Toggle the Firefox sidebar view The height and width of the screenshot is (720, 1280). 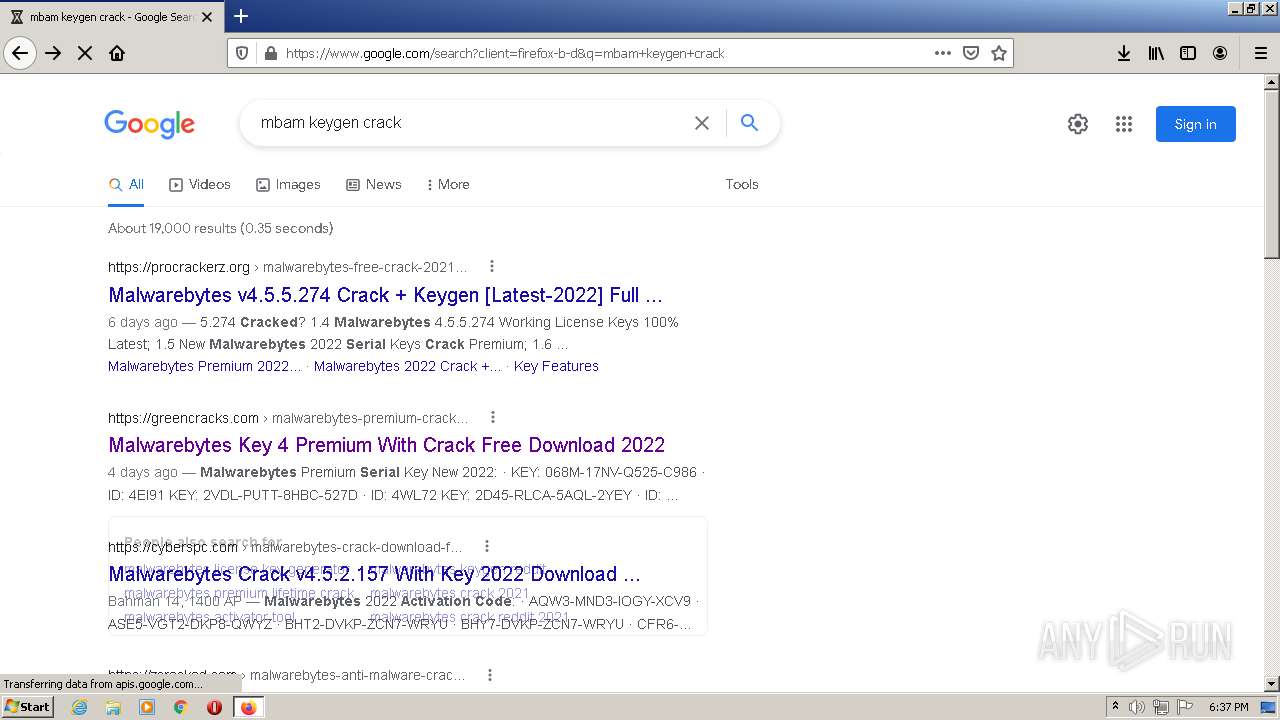[x=1188, y=53]
